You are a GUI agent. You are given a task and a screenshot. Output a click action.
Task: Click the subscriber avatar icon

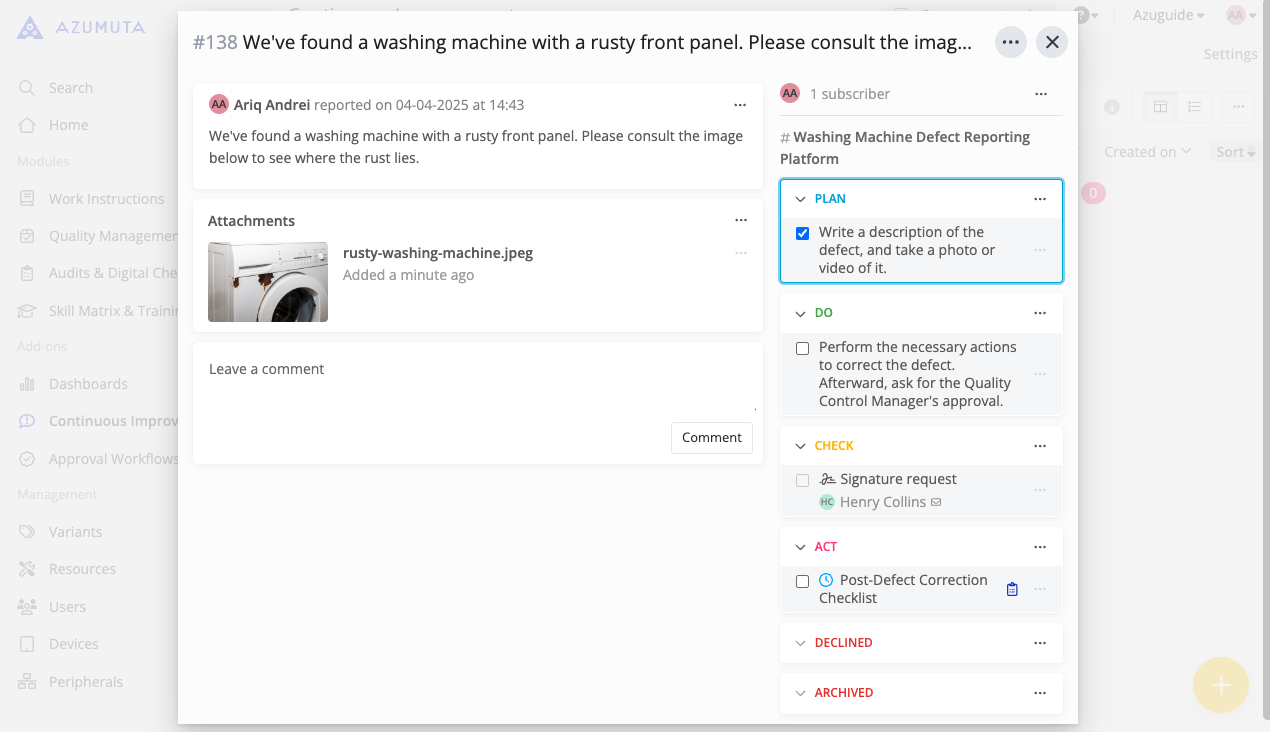[x=790, y=93]
